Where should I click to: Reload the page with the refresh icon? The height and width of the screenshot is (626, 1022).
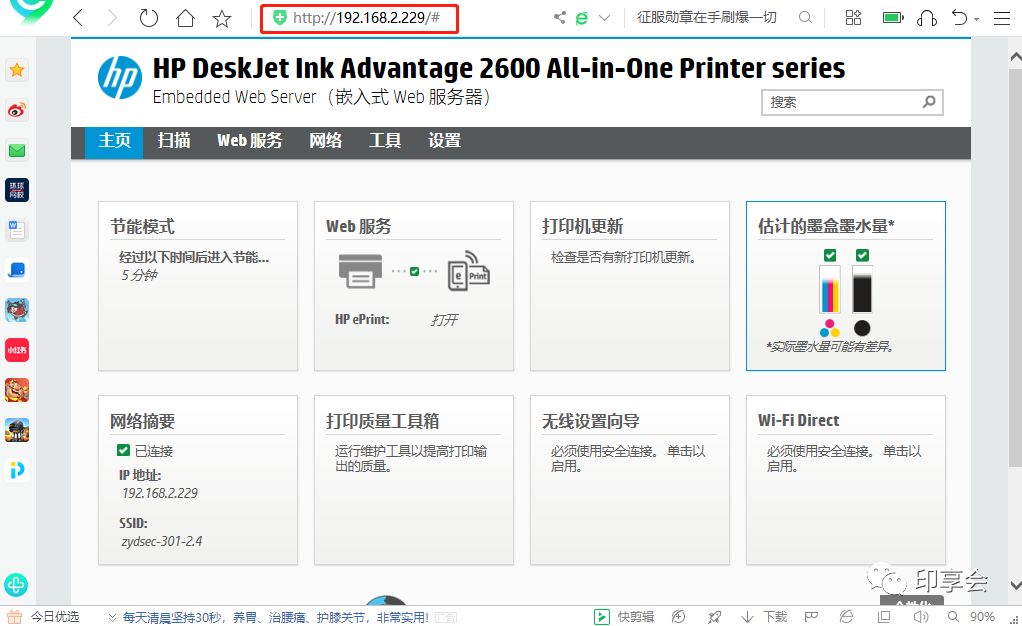(x=149, y=18)
